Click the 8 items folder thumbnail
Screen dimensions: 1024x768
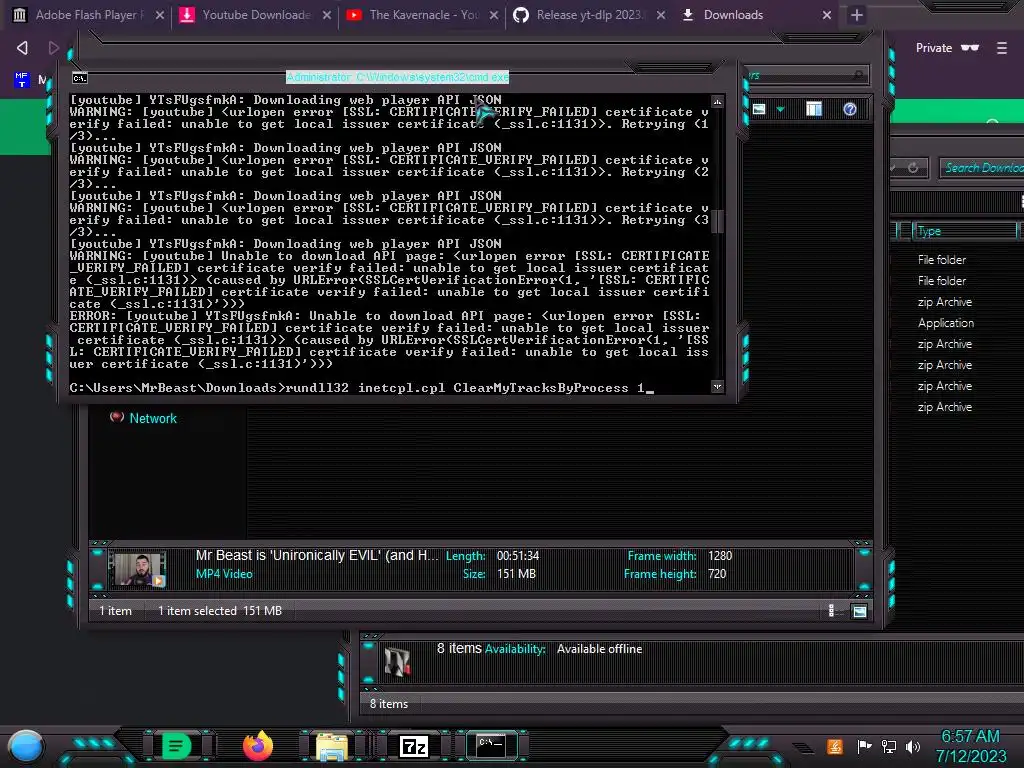(397, 662)
